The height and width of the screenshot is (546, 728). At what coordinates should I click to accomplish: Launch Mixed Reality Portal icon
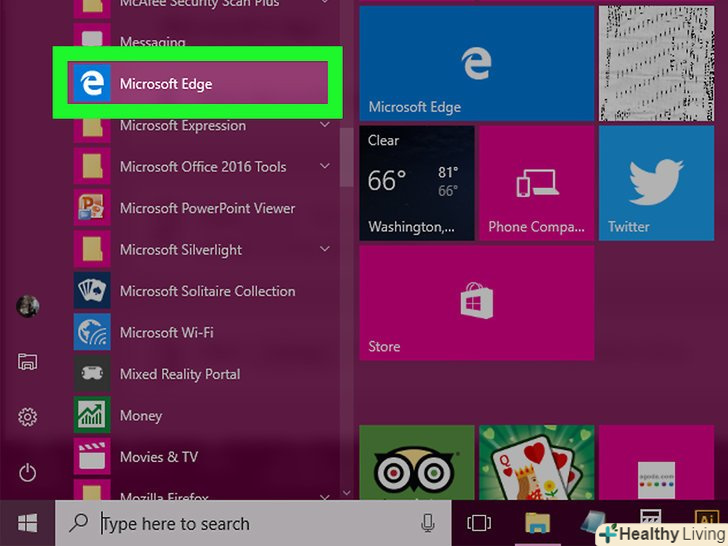(92, 373)
